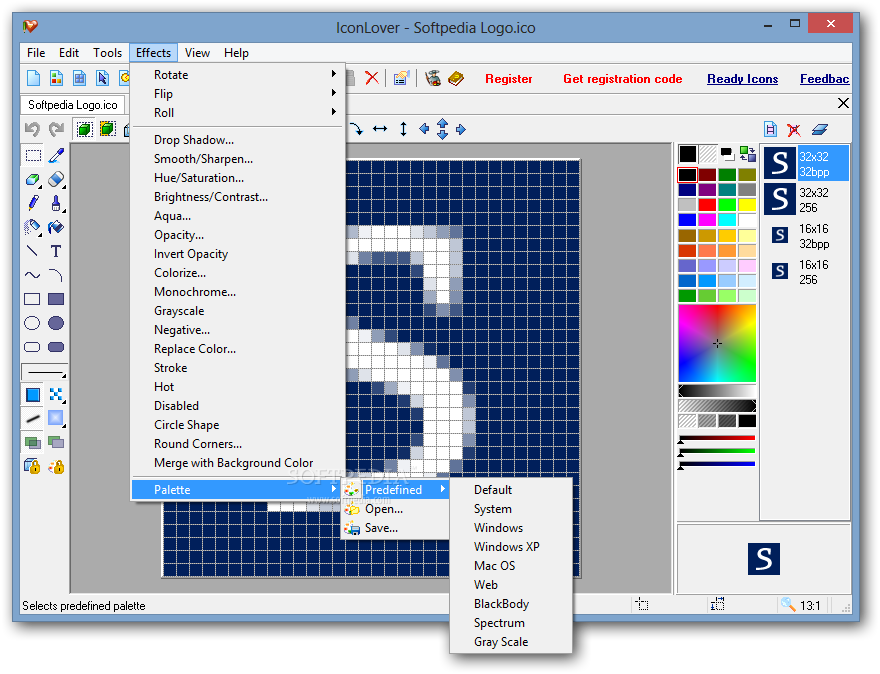Pick the red color swatch
The height and width of the screenshot is (674, 880).
click(x=707, y=205)
